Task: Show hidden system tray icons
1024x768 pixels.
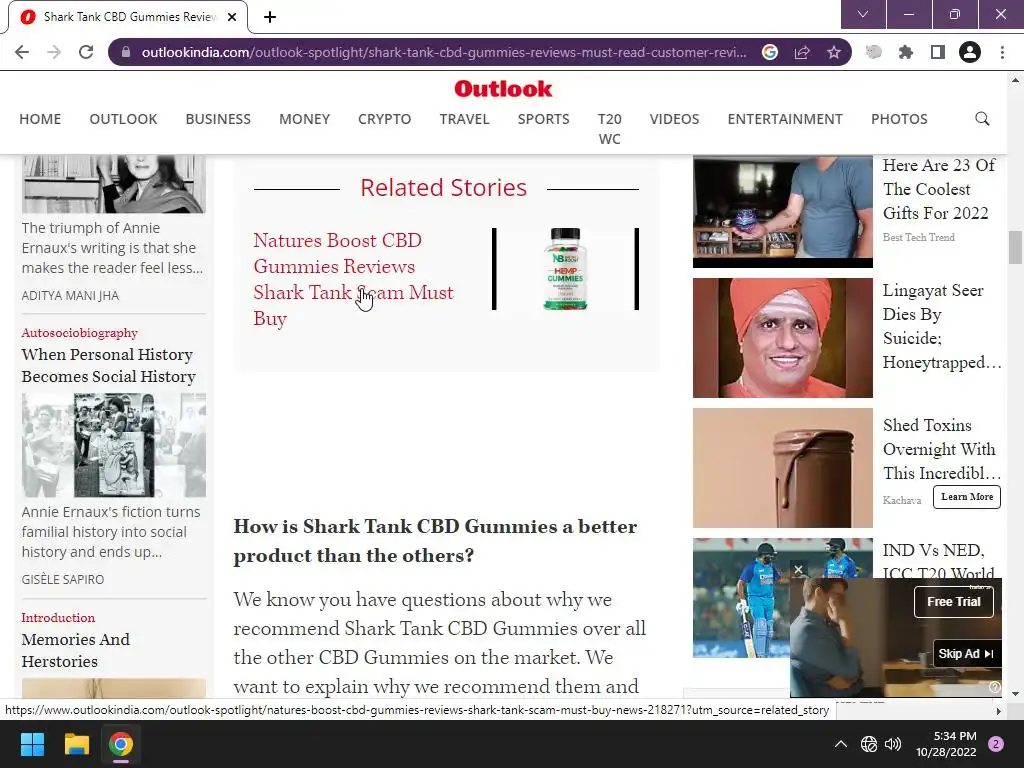Action: click(x=841, y=744)
